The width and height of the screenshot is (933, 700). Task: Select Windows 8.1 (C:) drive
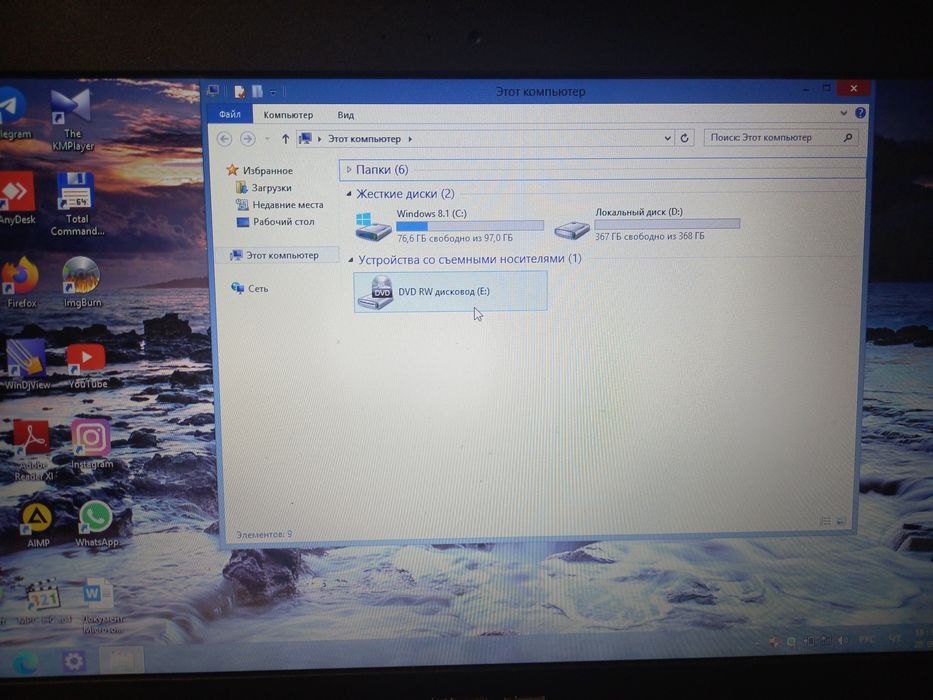[450, 225]
